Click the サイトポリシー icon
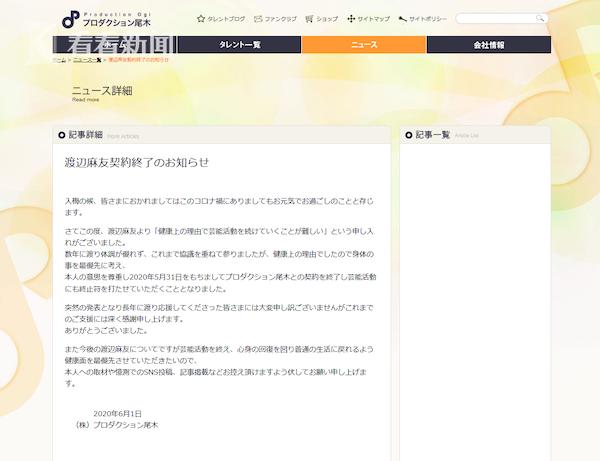Screen dimensions: 600x461 [403, 19]
